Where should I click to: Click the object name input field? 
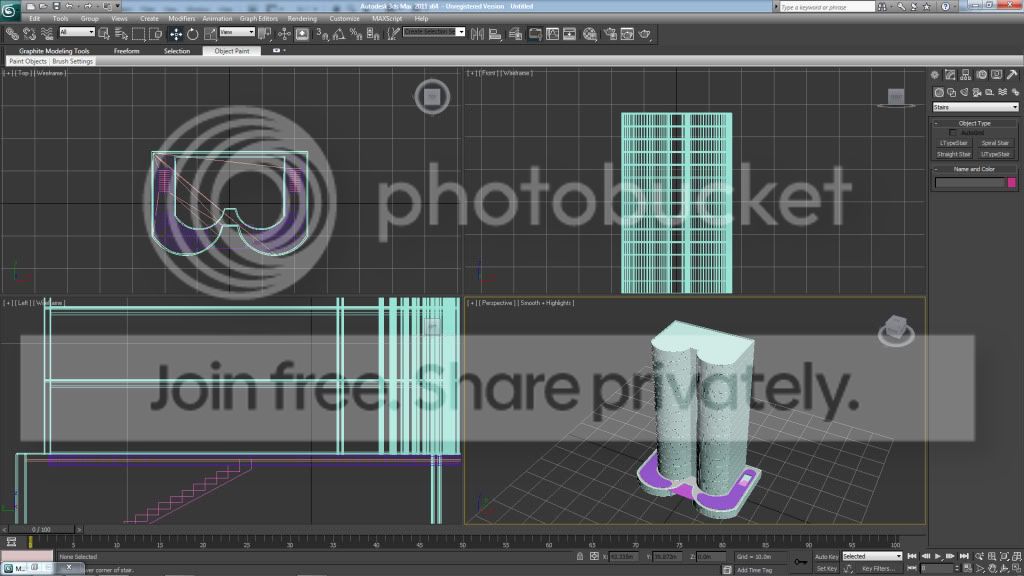[970, 183]
